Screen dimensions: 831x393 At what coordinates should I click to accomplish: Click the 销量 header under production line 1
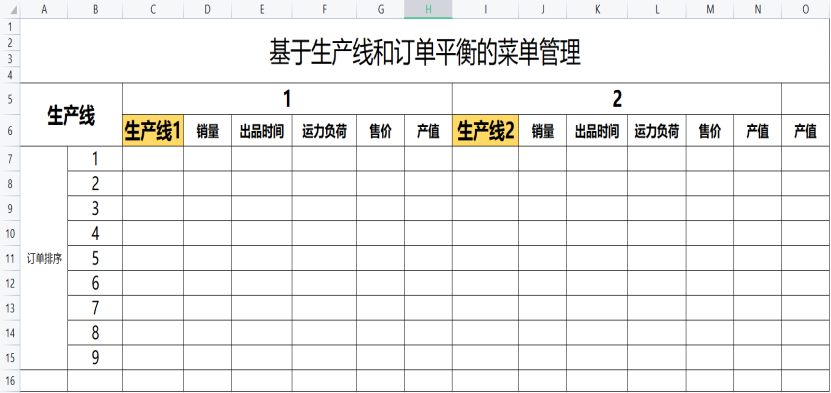(208, 130)
